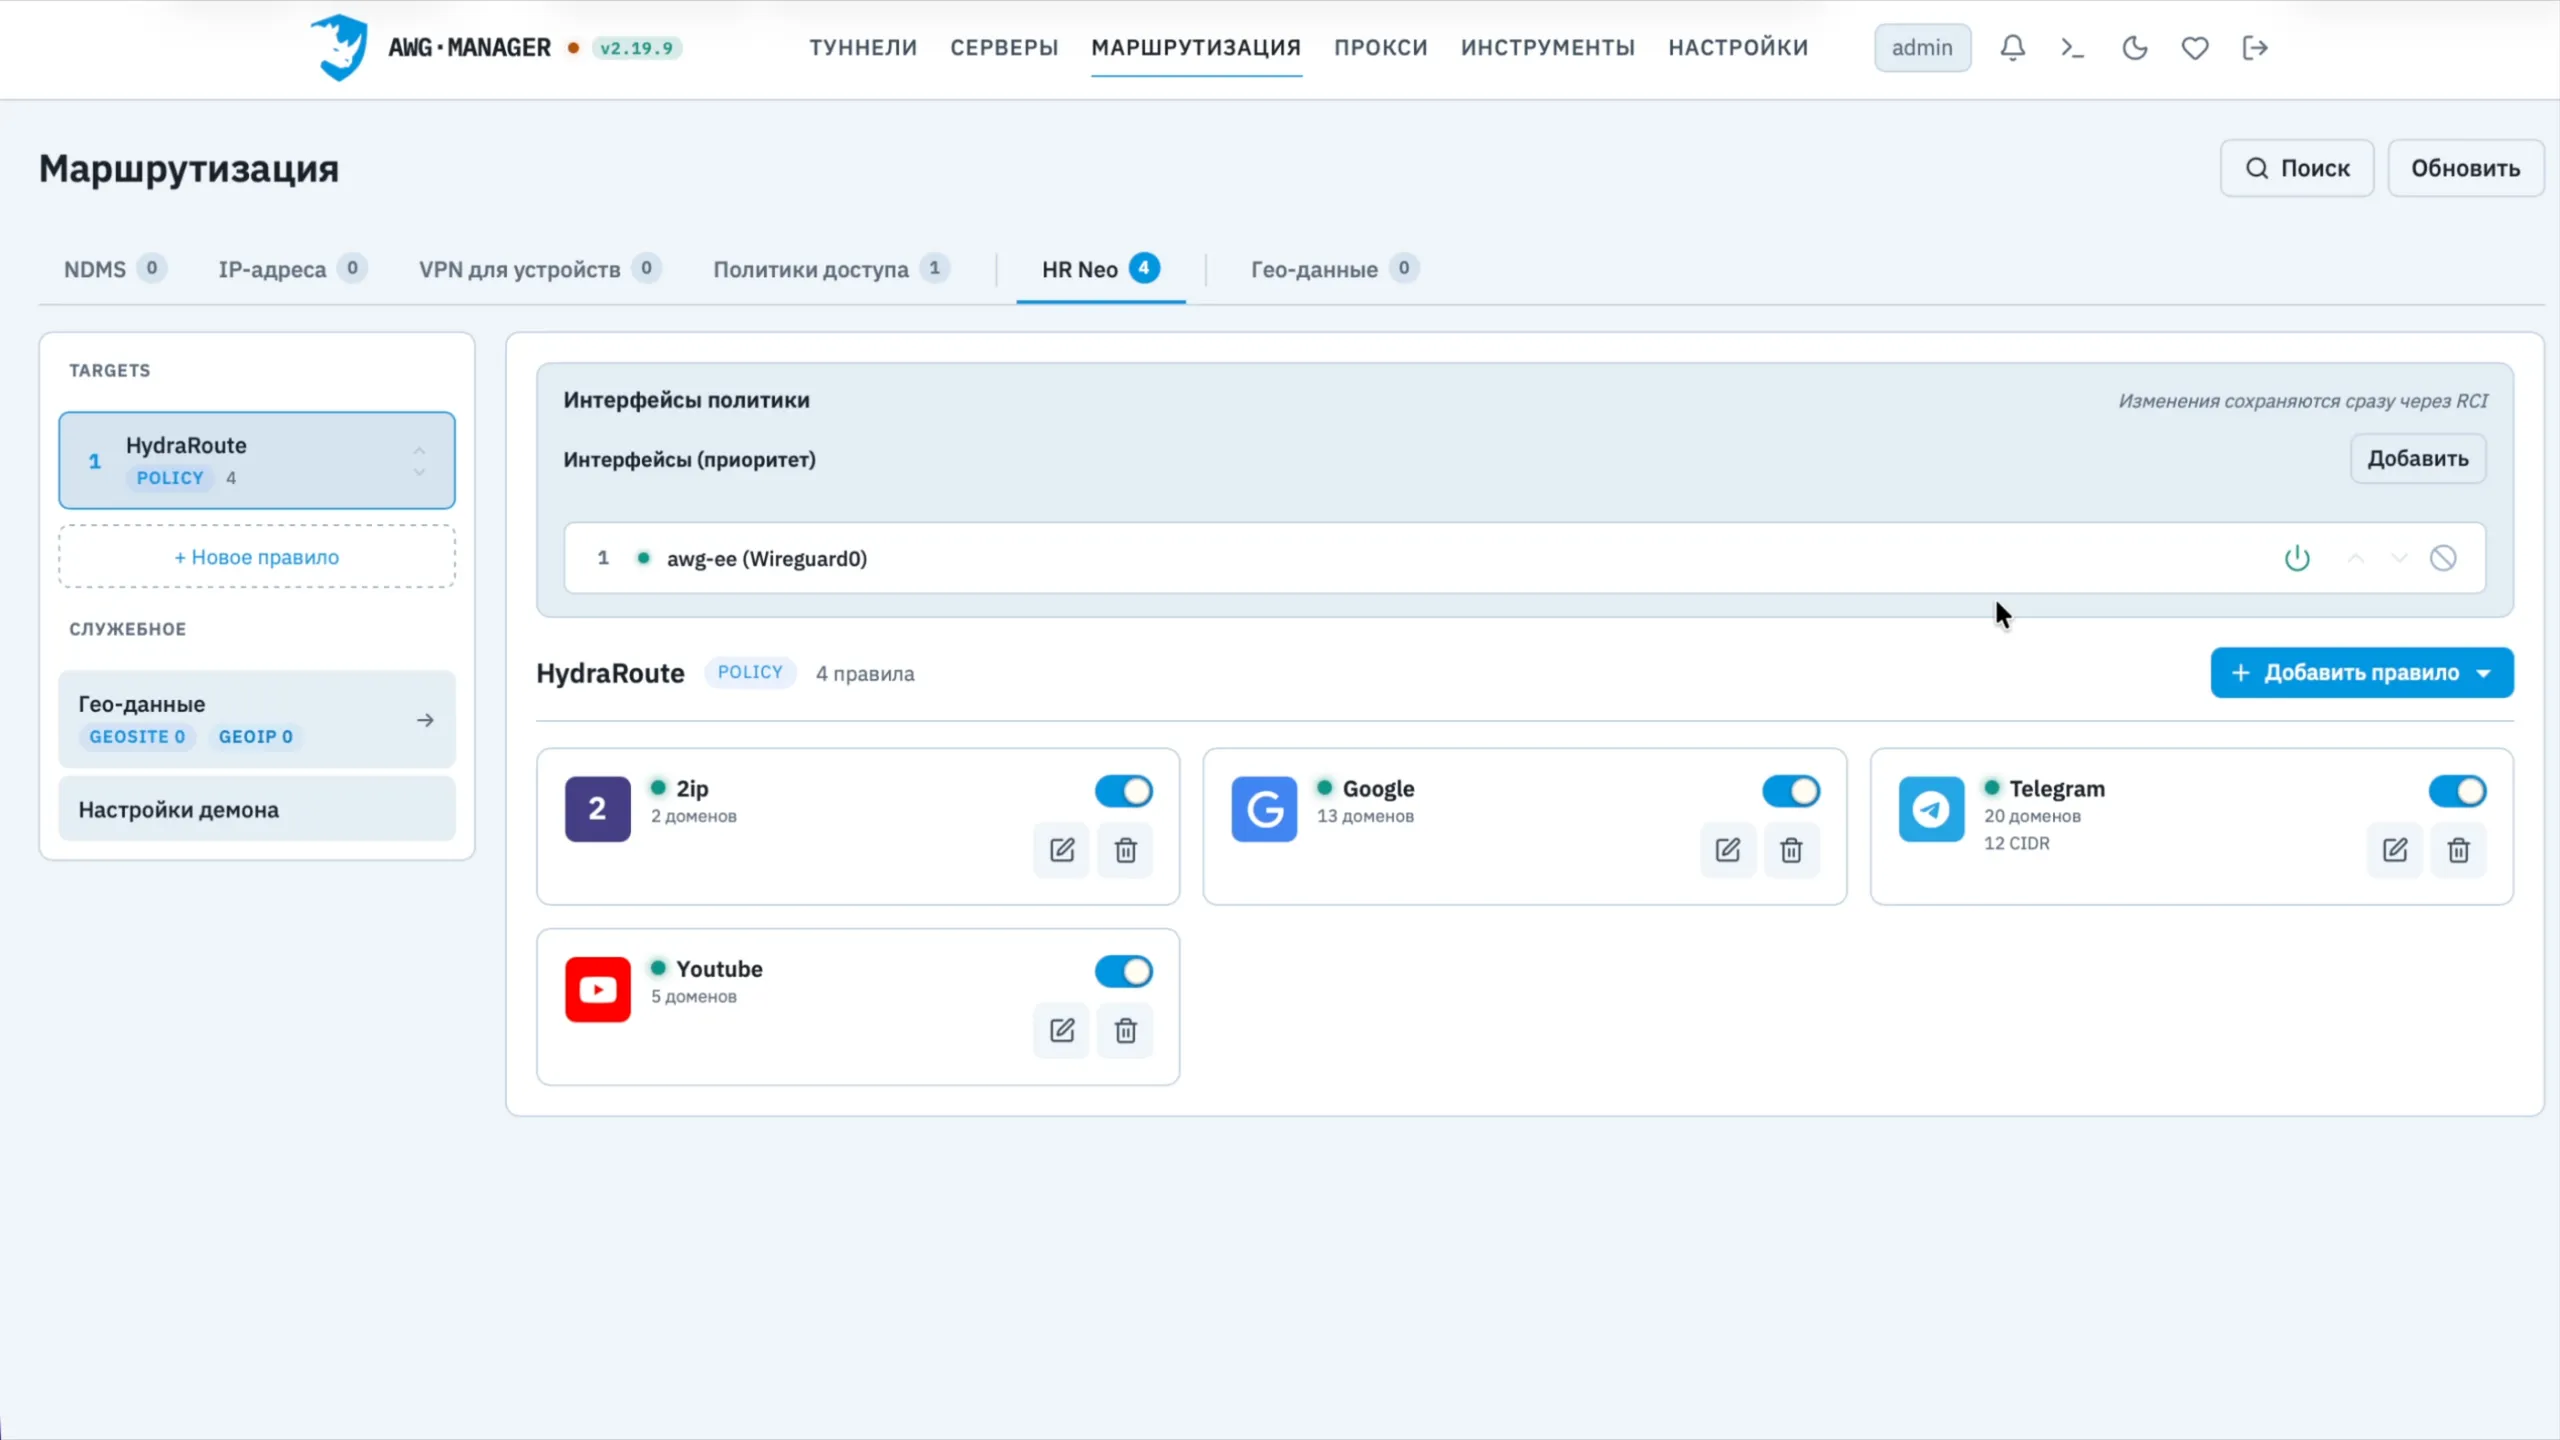The height and width of the screenshot is (1440, 2560).
Task: Log out using the exit icon
Action: pos(2255,48)
